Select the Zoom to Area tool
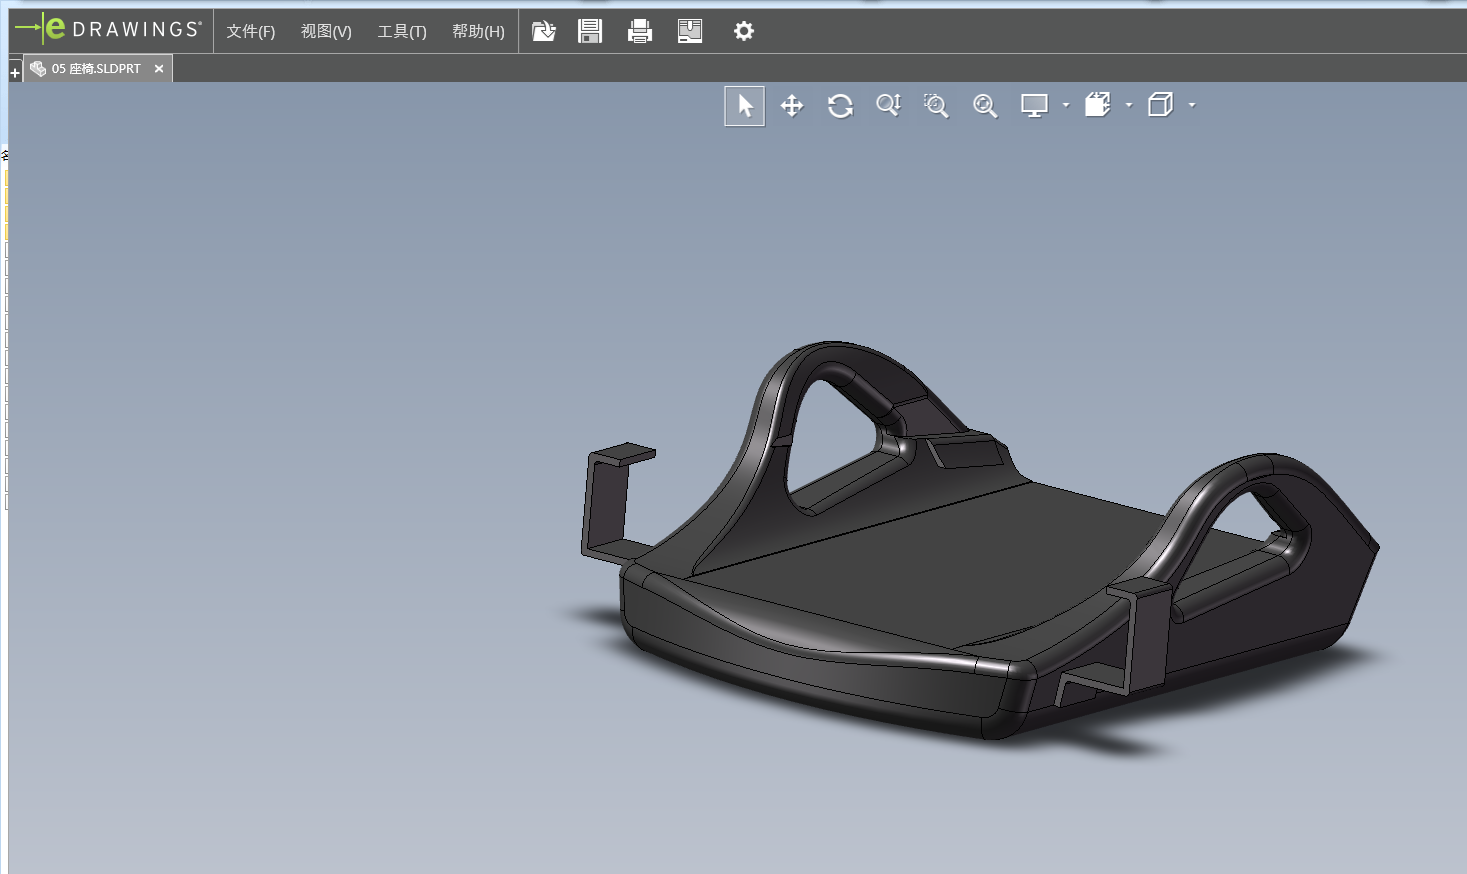Screen dimensions: 1467x874 coord(936,106)
